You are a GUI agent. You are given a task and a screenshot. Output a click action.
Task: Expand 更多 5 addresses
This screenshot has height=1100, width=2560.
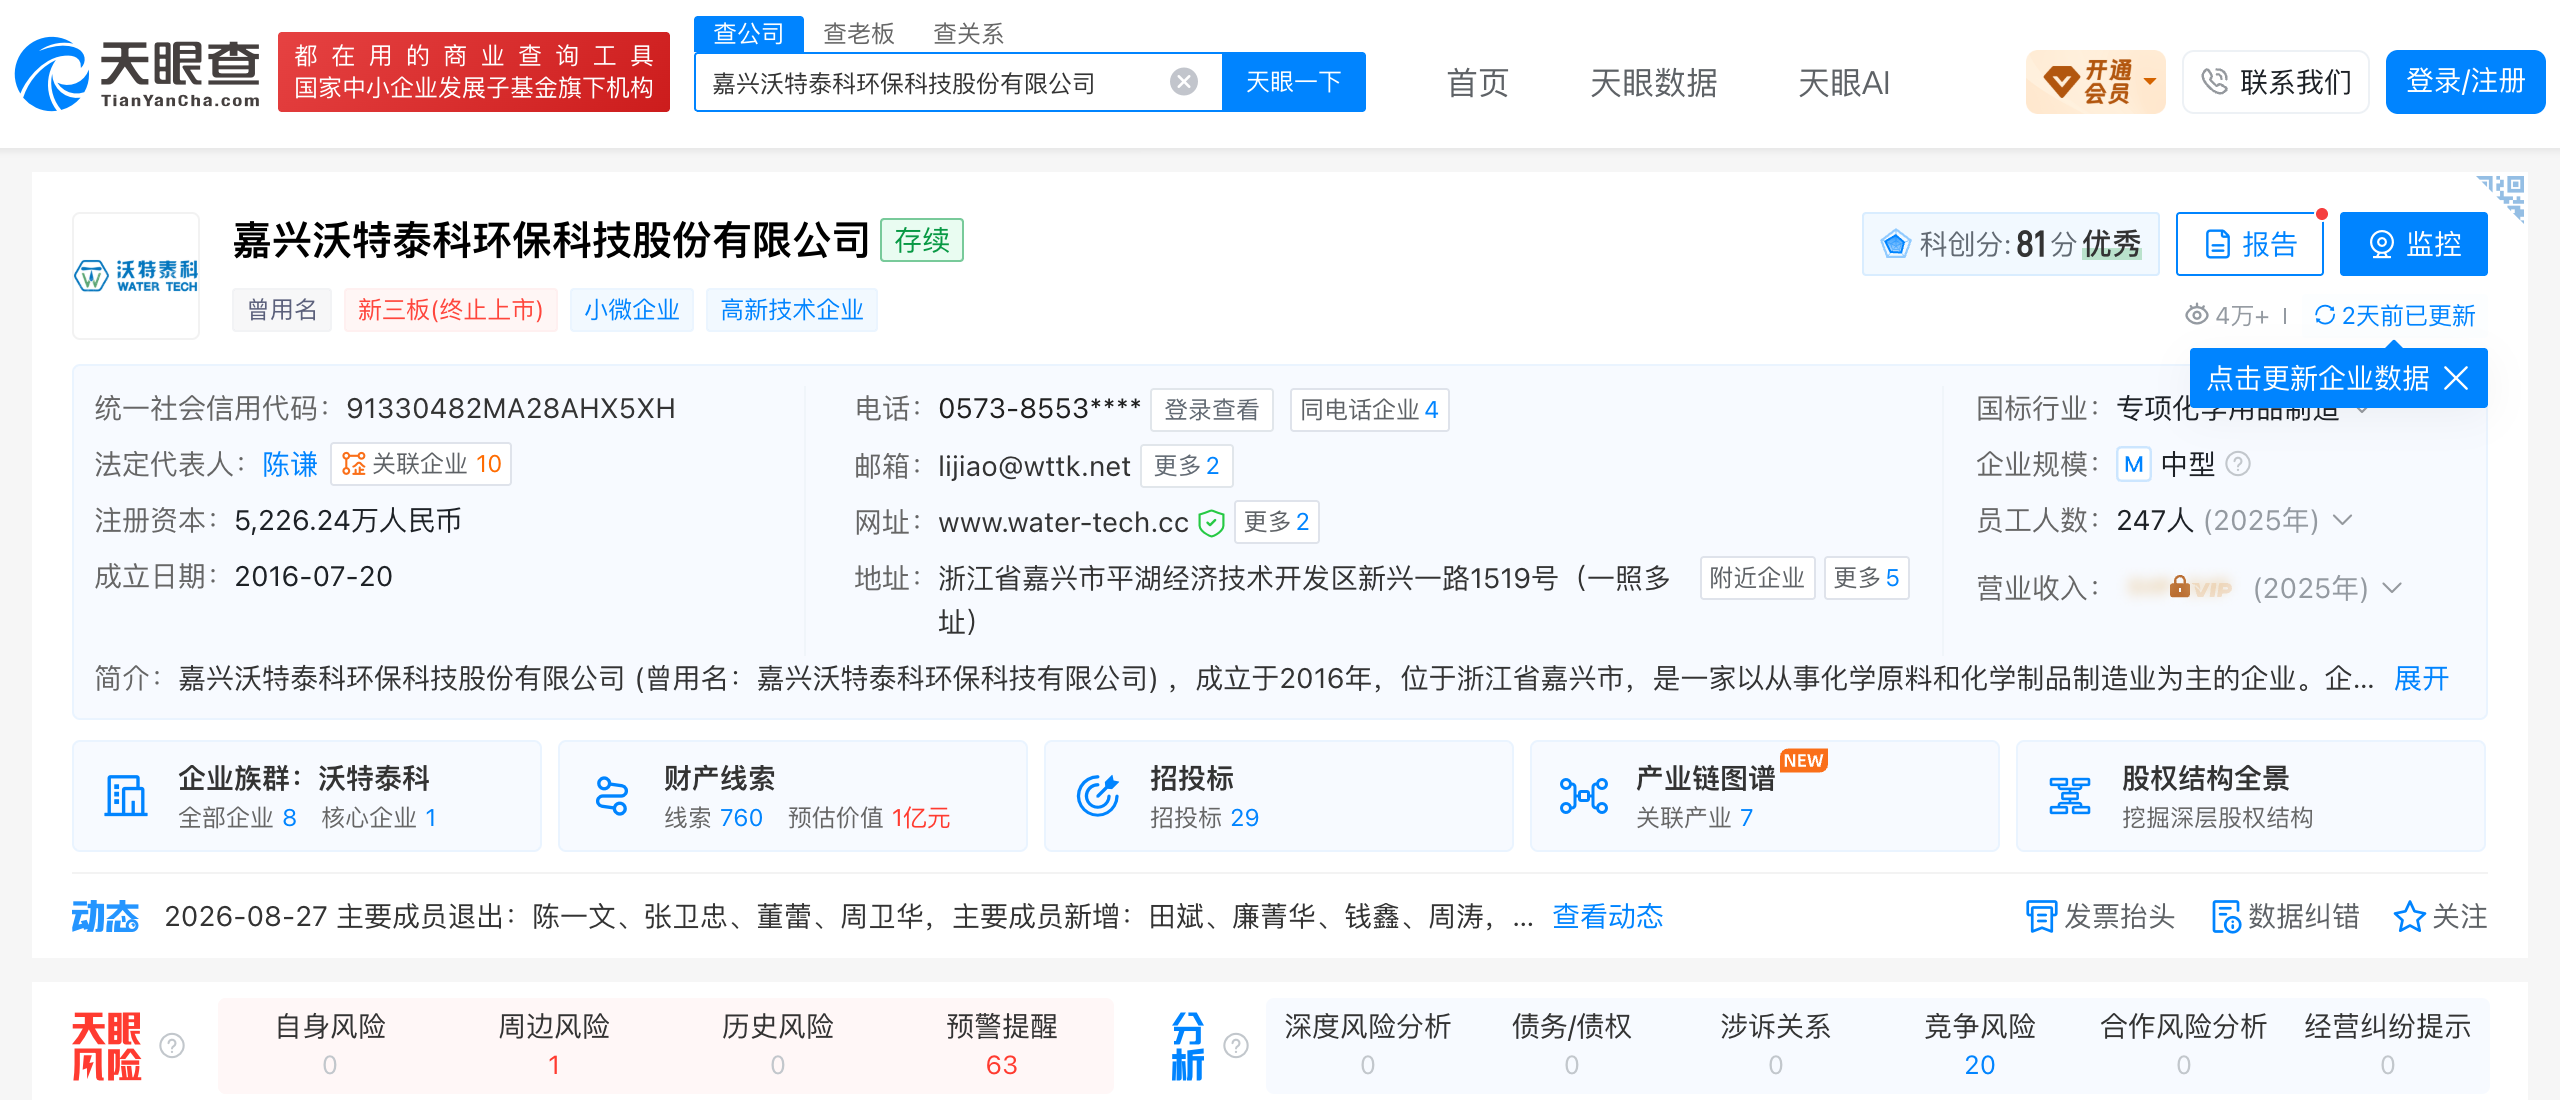click(x=1867, y=578)
